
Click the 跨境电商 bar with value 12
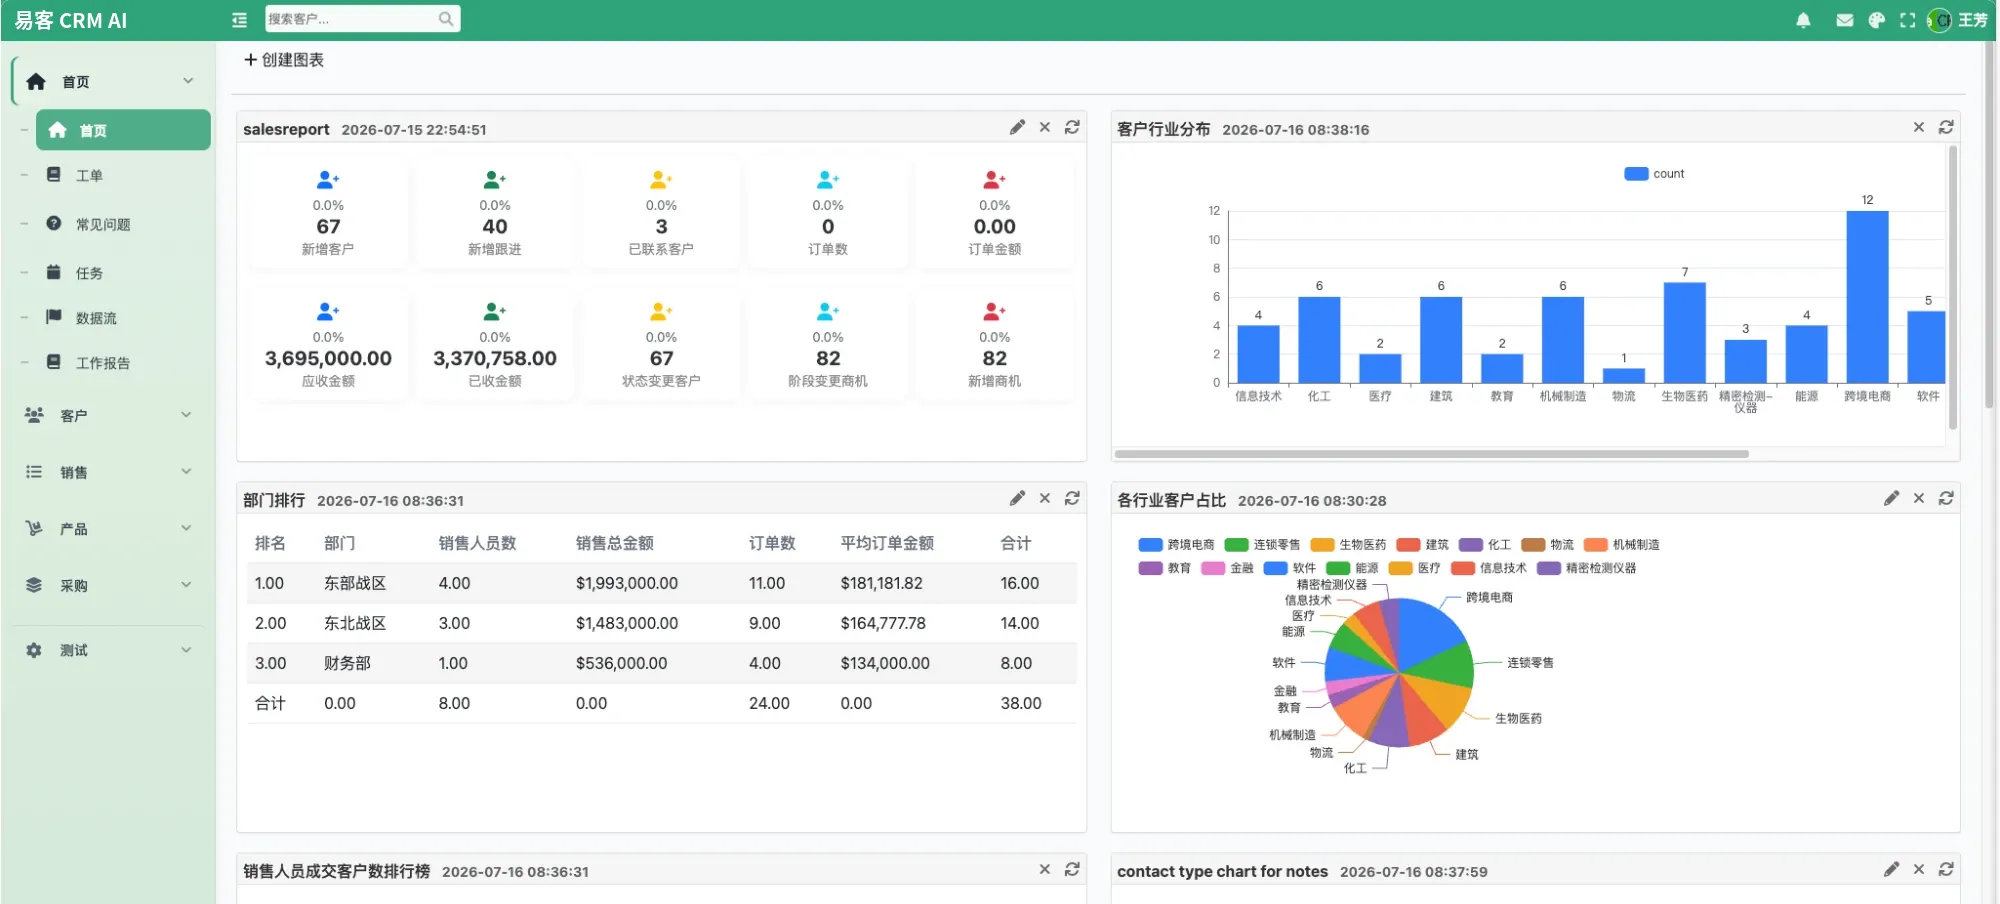(x=1867, y=297)
